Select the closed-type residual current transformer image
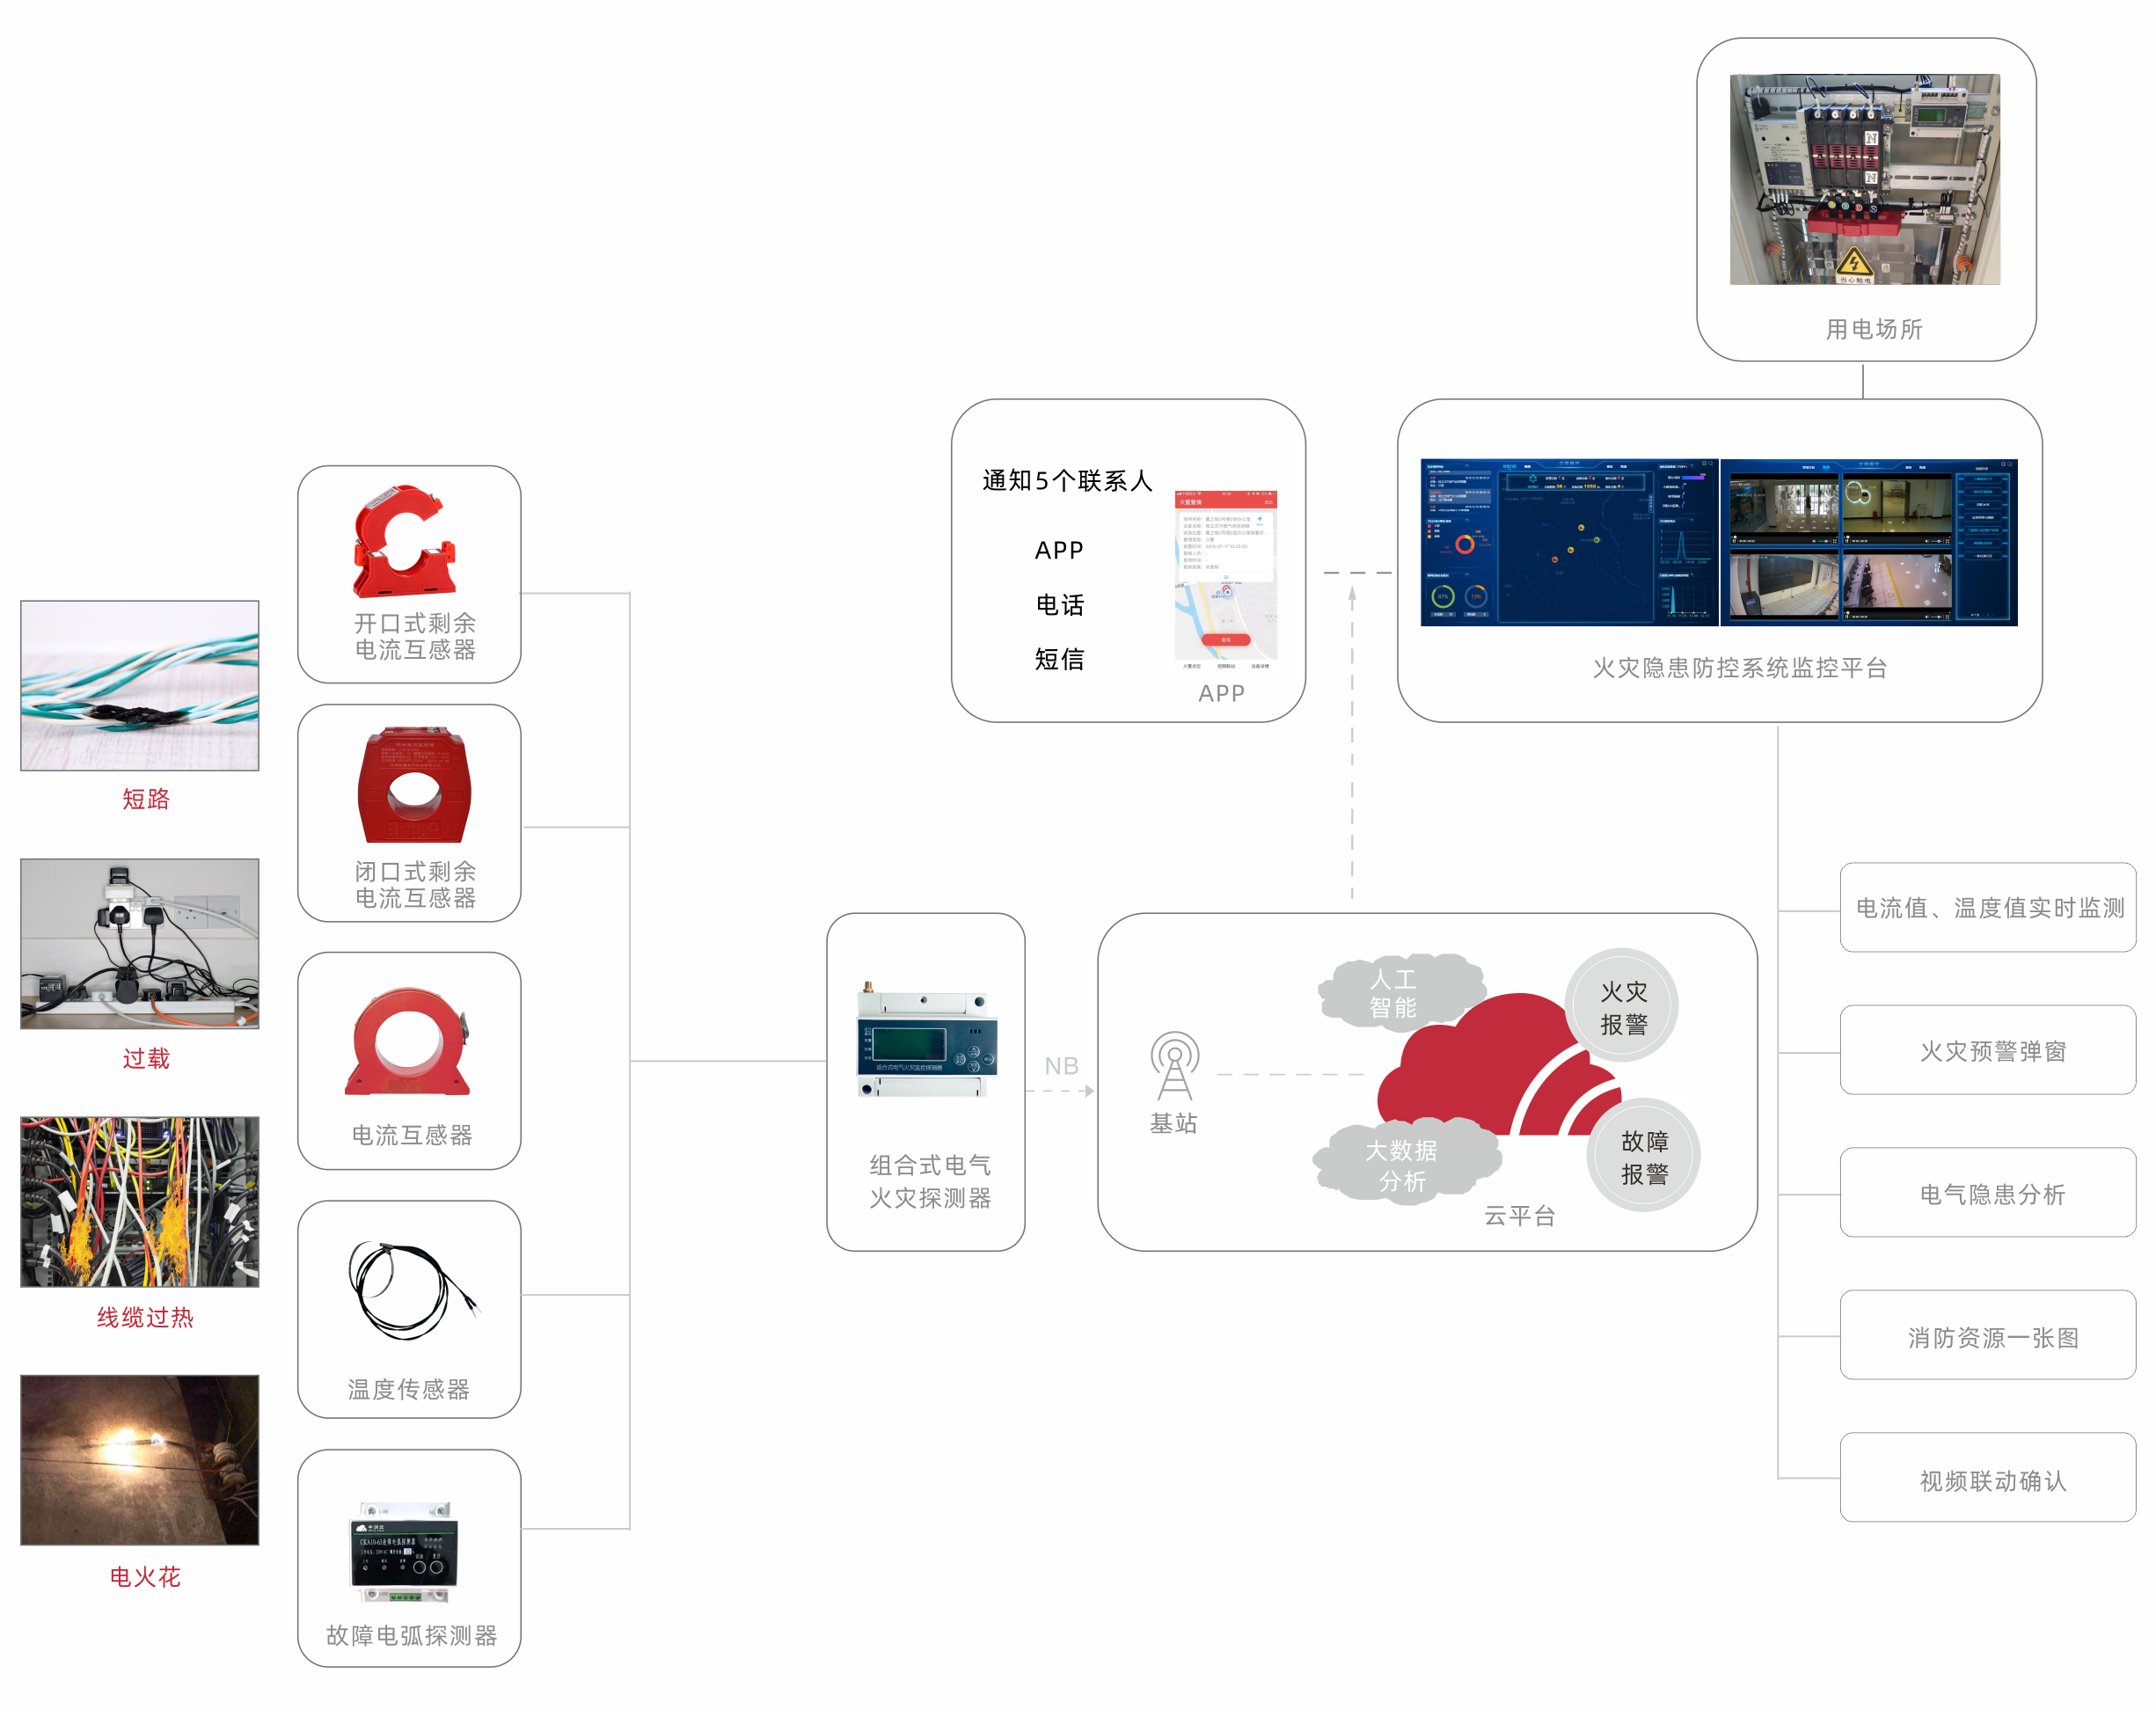 414,786
